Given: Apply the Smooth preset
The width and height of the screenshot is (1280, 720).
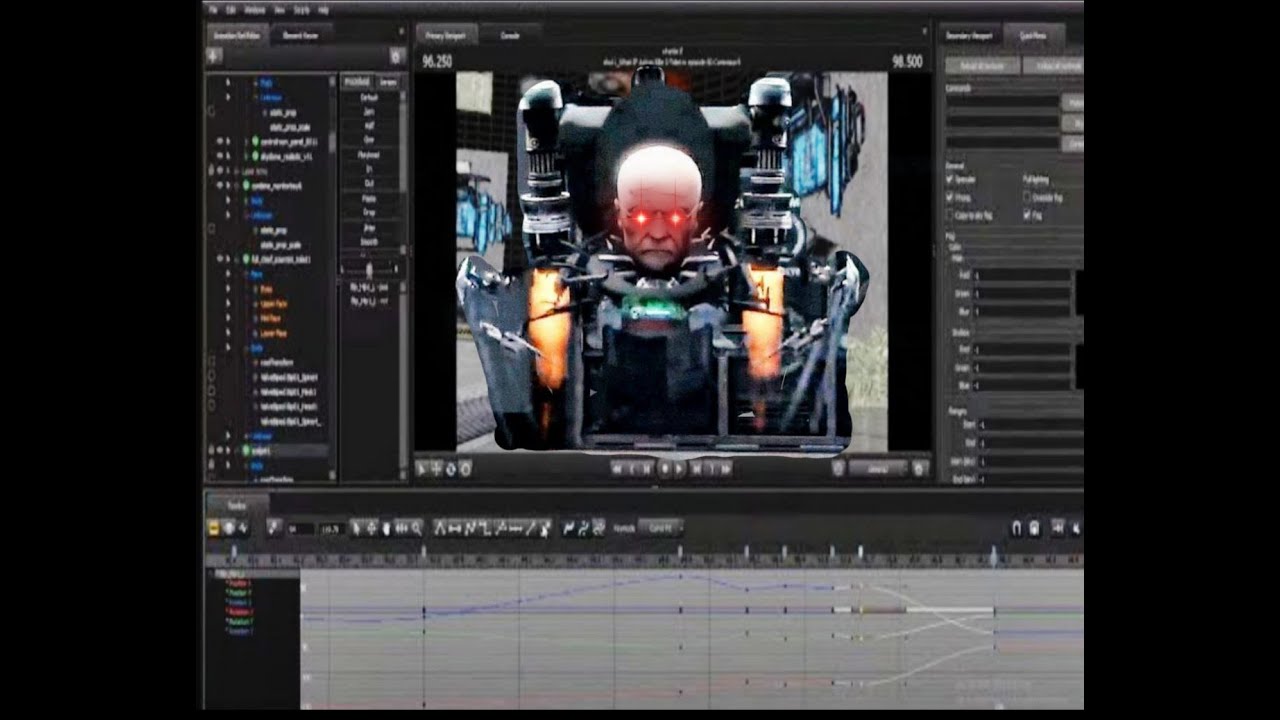Looking at the screenshot, I should coord(368,241).
